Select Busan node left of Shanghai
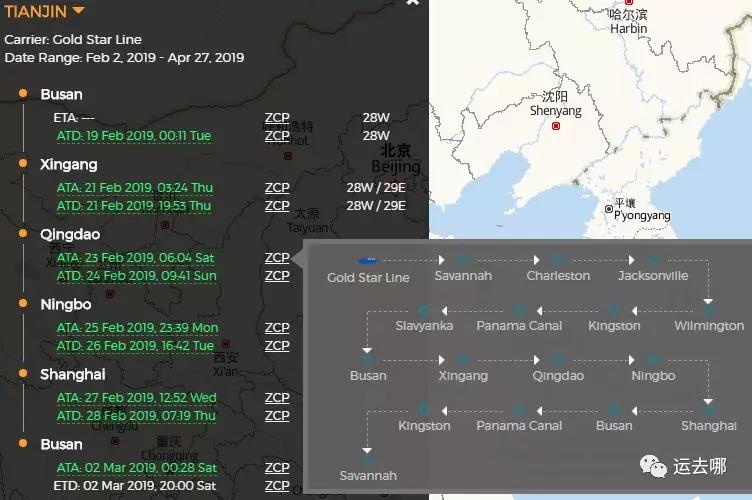 (x=614, y=411)
